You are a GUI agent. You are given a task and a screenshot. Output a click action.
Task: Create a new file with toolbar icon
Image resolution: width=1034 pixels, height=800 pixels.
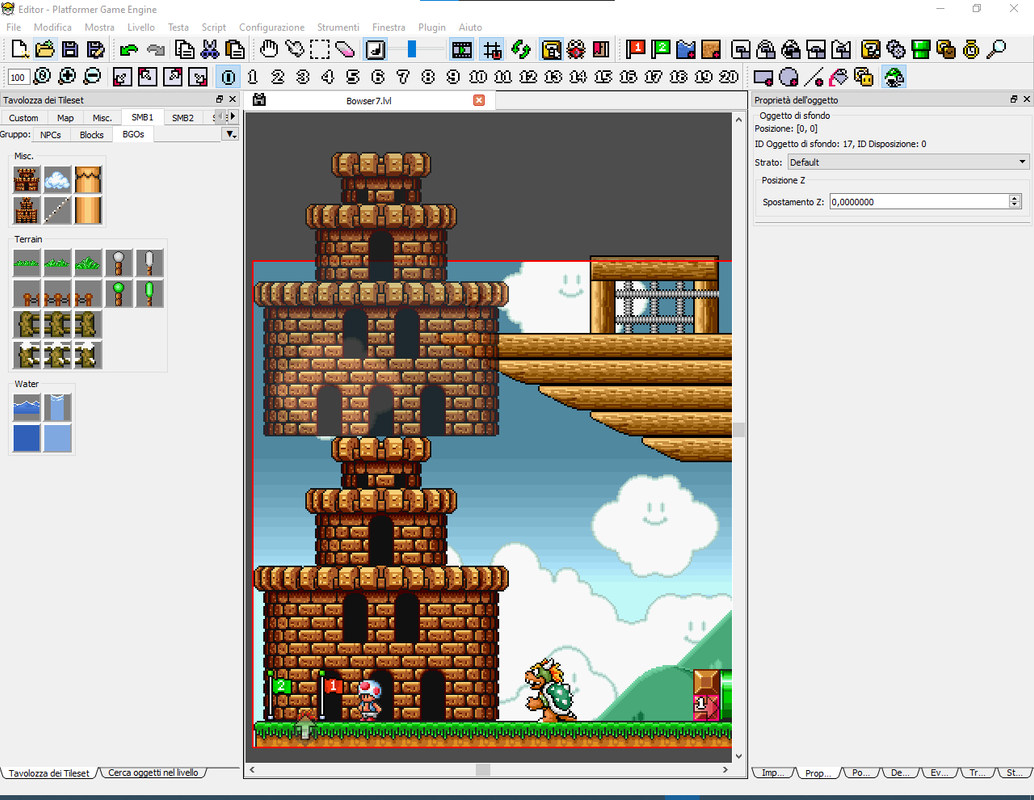20,49
